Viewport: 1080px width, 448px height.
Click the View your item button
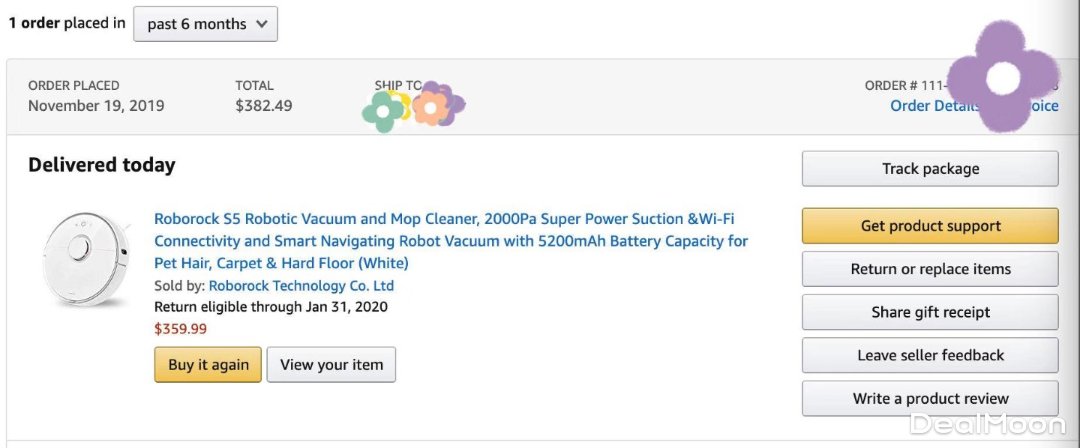coord(331,365)
